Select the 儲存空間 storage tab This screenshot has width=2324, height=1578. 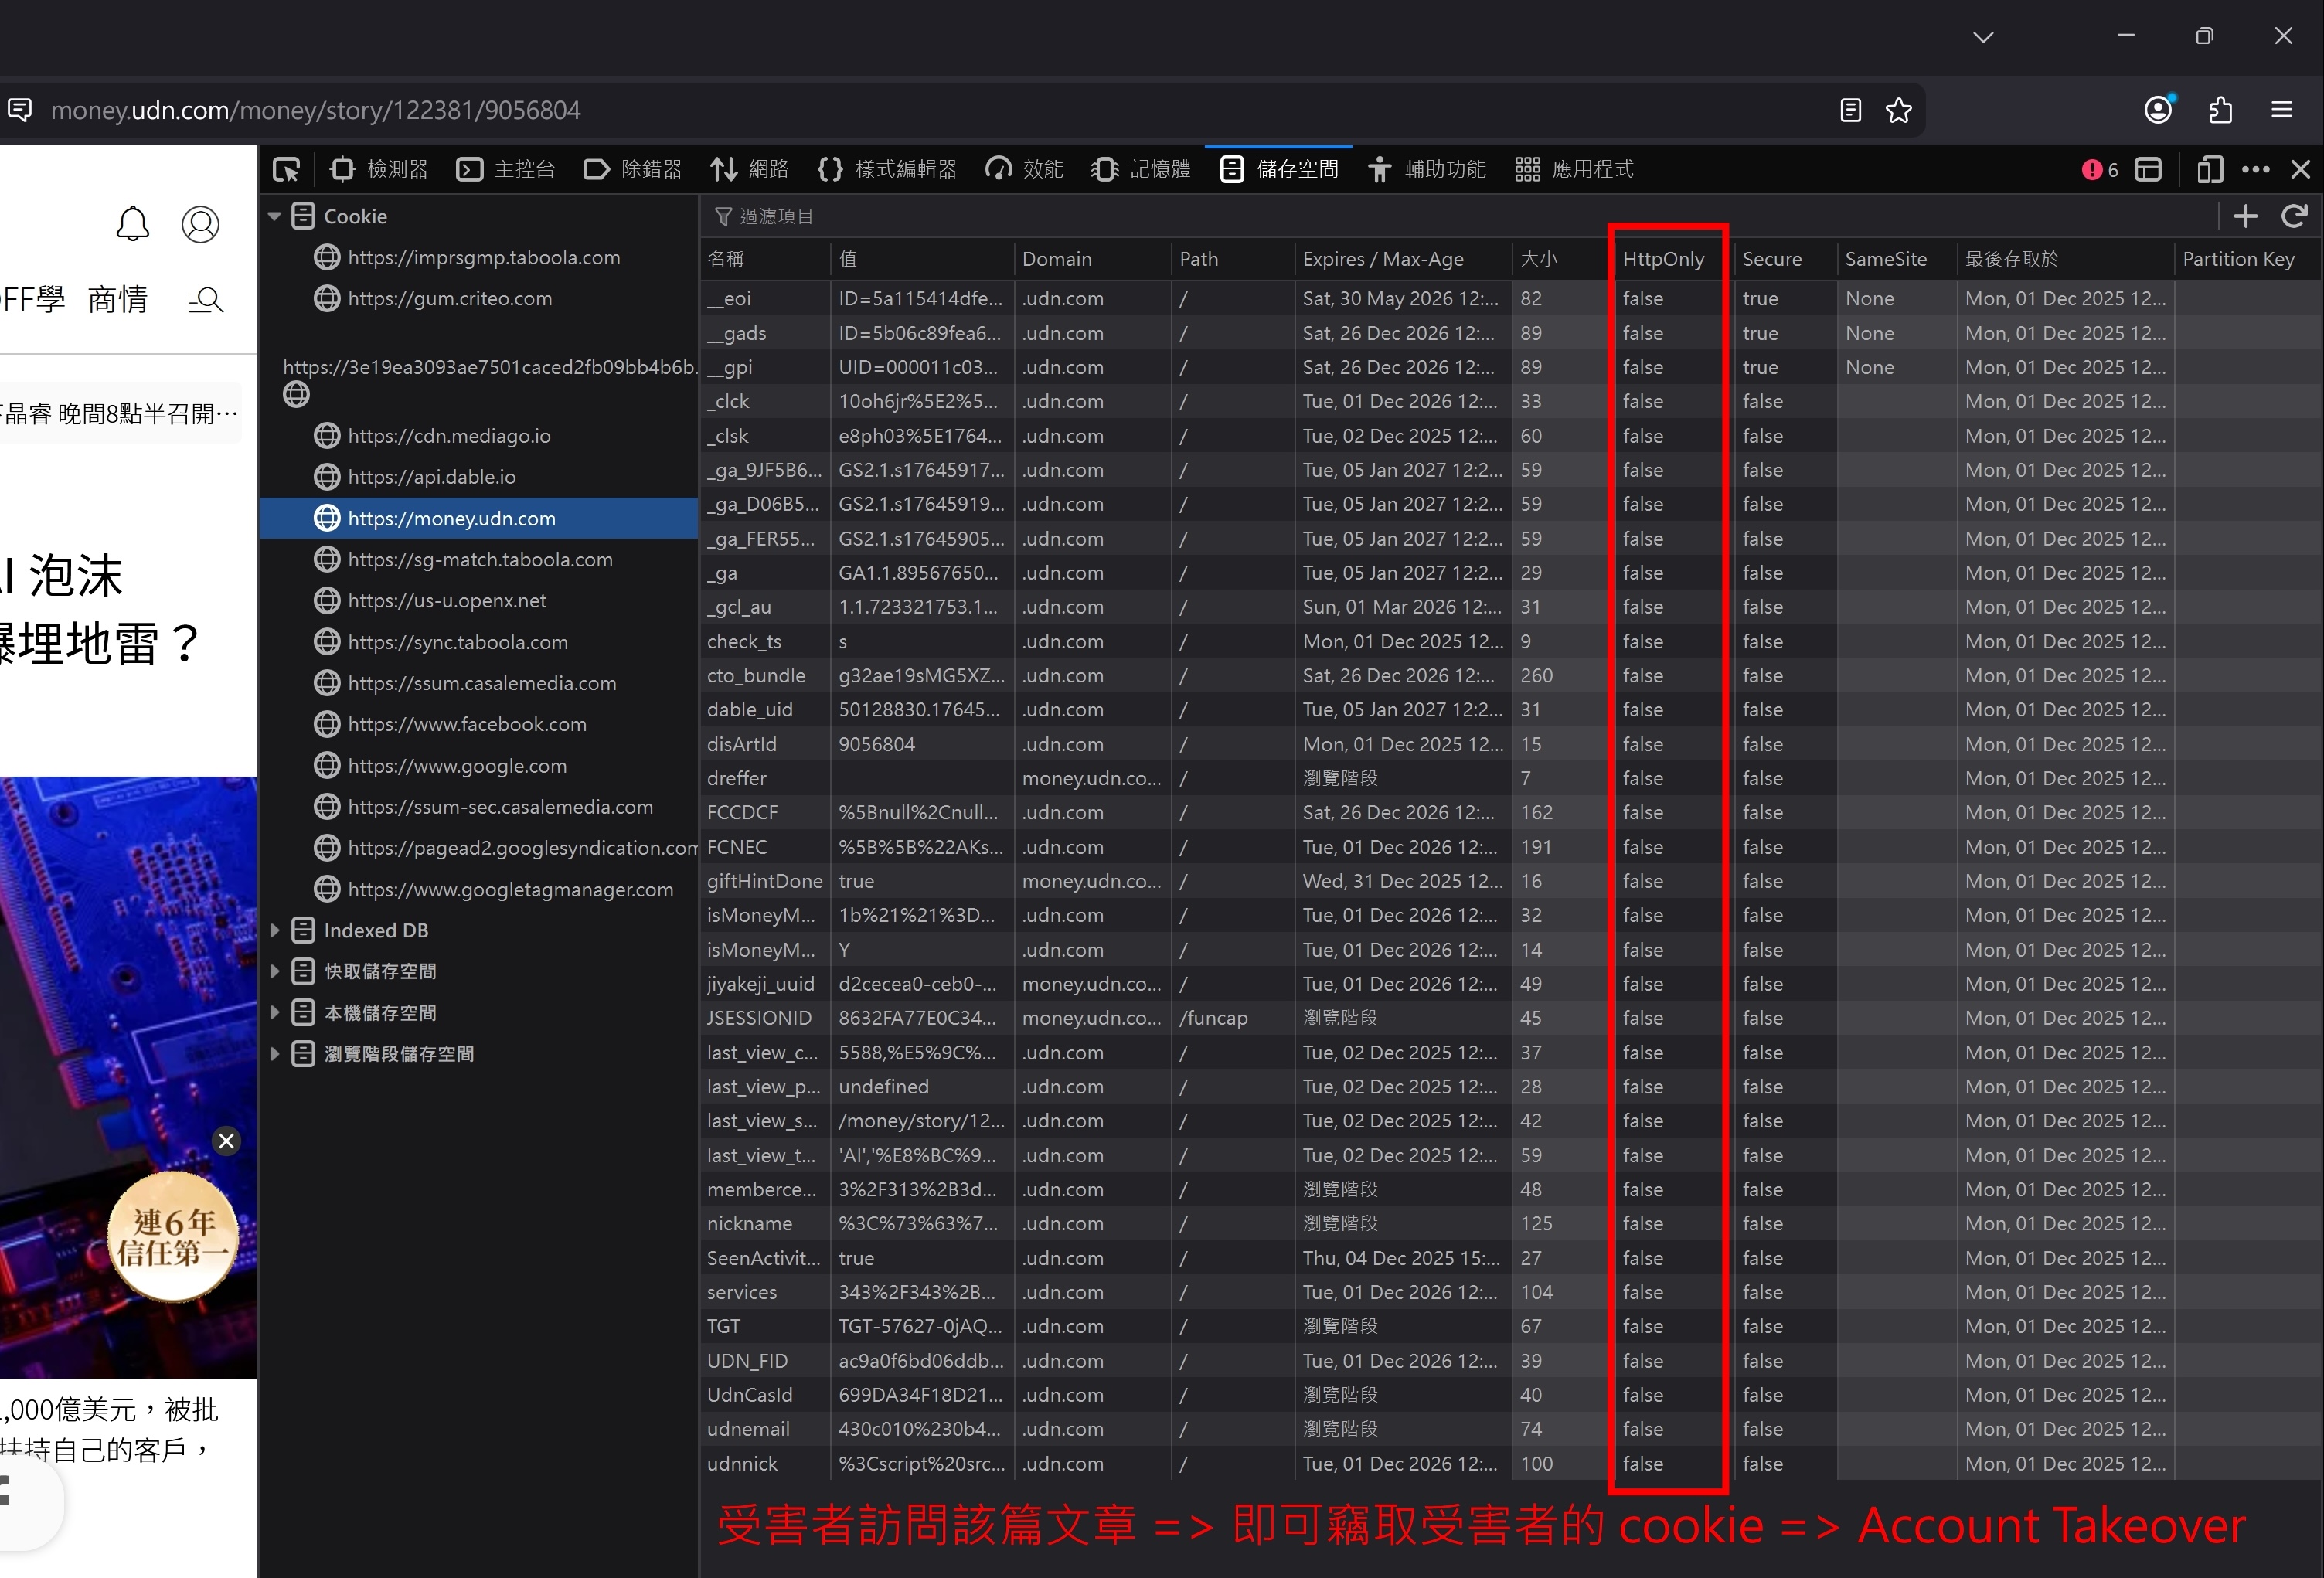pos(1279,170)
